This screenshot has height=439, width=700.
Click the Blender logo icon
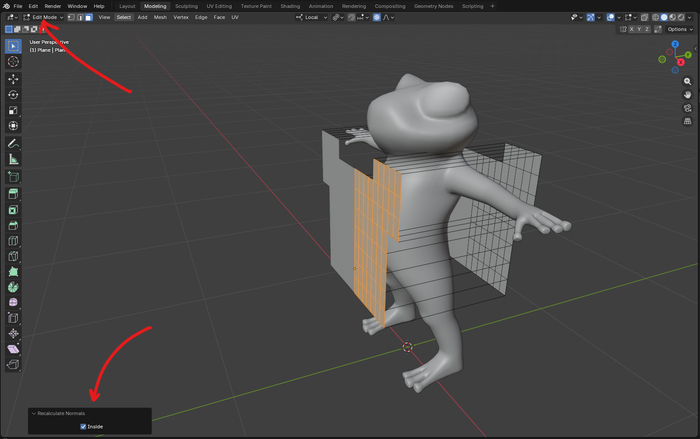point(6,6)
